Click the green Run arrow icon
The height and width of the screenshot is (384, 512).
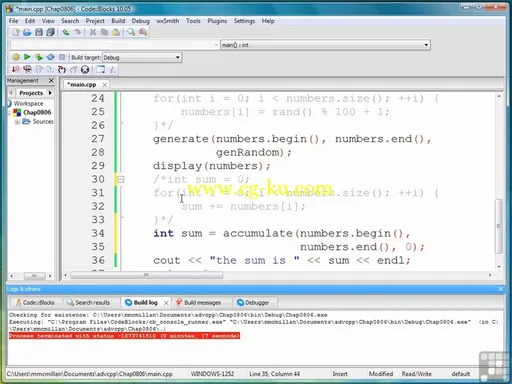click(x=27, y=57)
